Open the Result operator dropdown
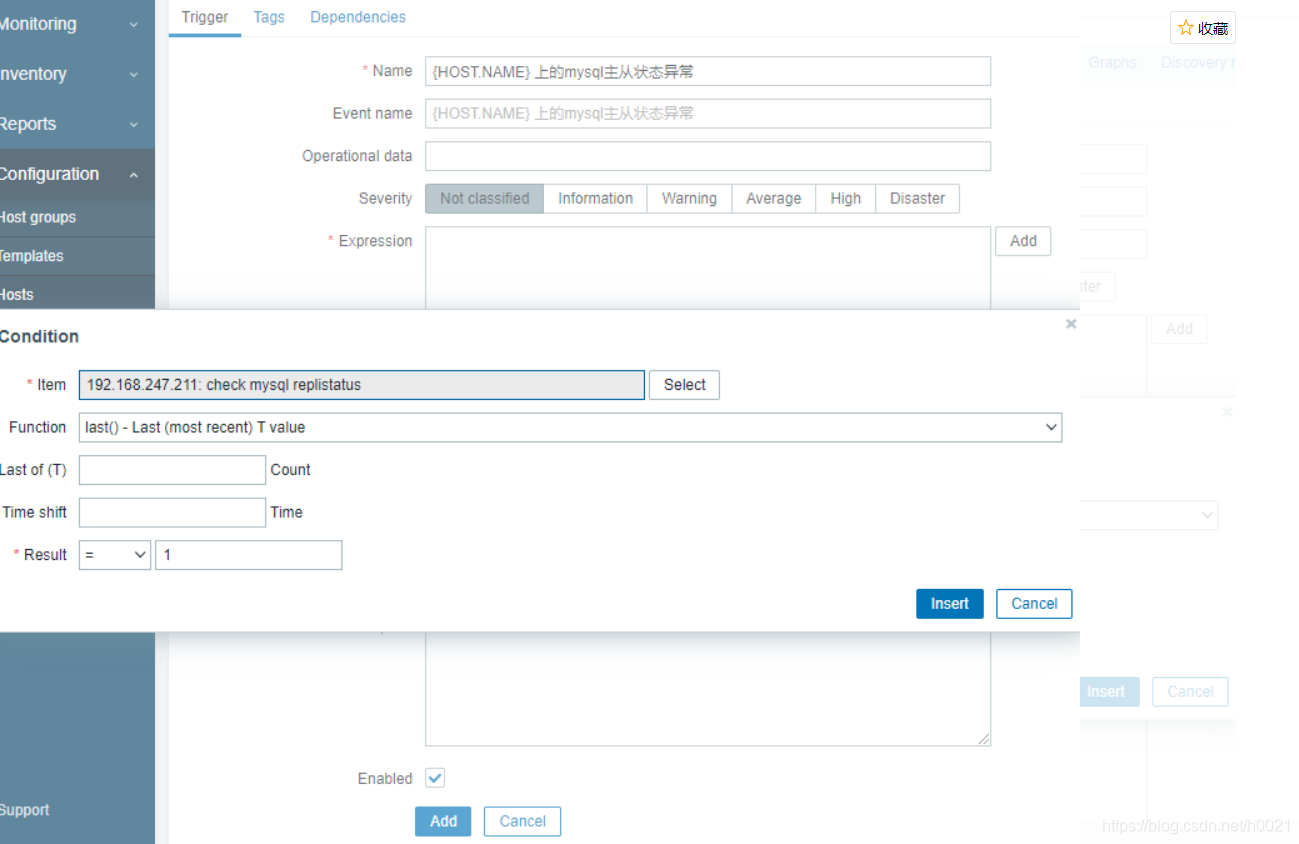The height and width of the screenshot is (844, 1299). tap(114, 555)
